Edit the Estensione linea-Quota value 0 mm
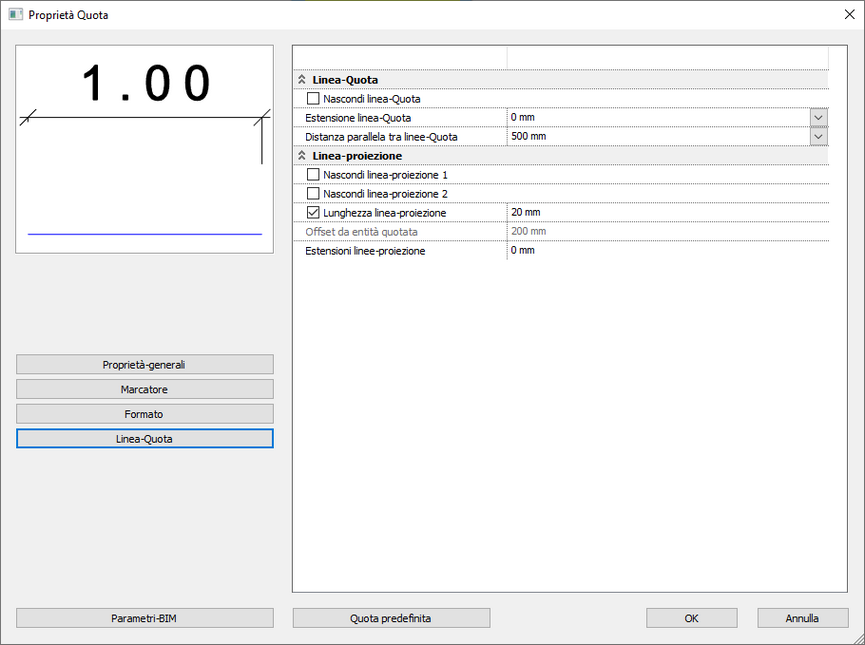This screenshot has height=645, width=865. 659,118
